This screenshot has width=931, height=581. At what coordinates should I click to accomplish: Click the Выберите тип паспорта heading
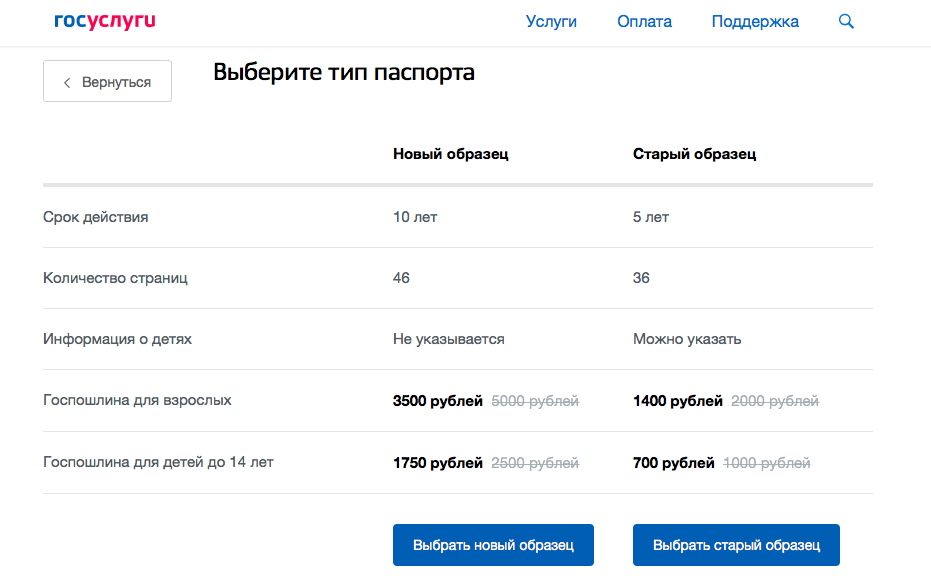tap(343, 73)
